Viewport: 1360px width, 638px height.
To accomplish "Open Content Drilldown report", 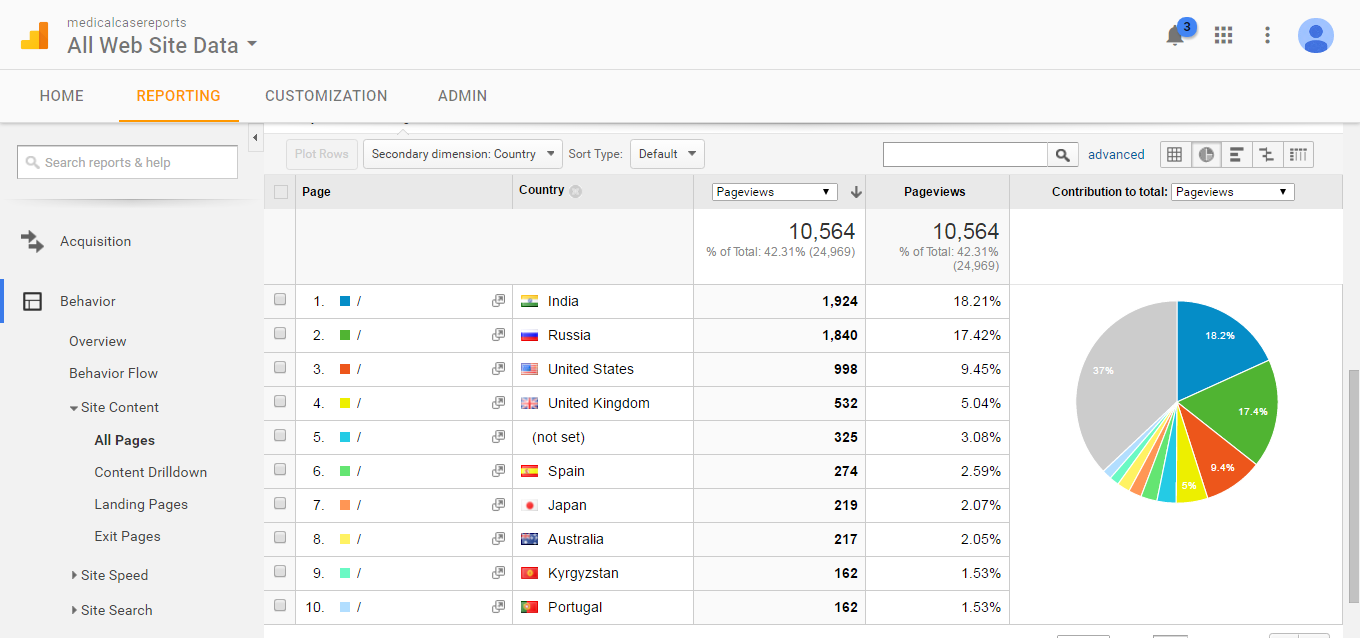I will point(151,472).
